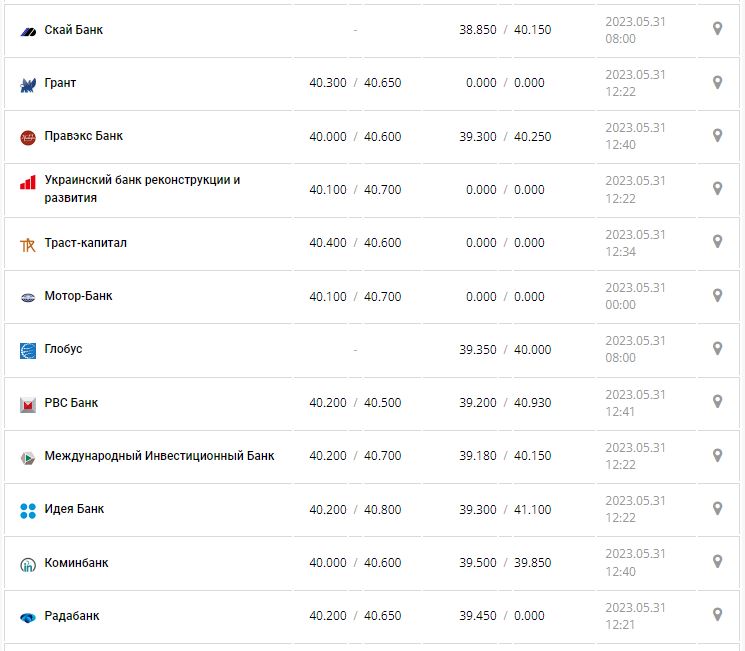Select the РВС Банк logo icon
Screen dimensions: 745x651
pyautogui.click(x=28, y=404)
